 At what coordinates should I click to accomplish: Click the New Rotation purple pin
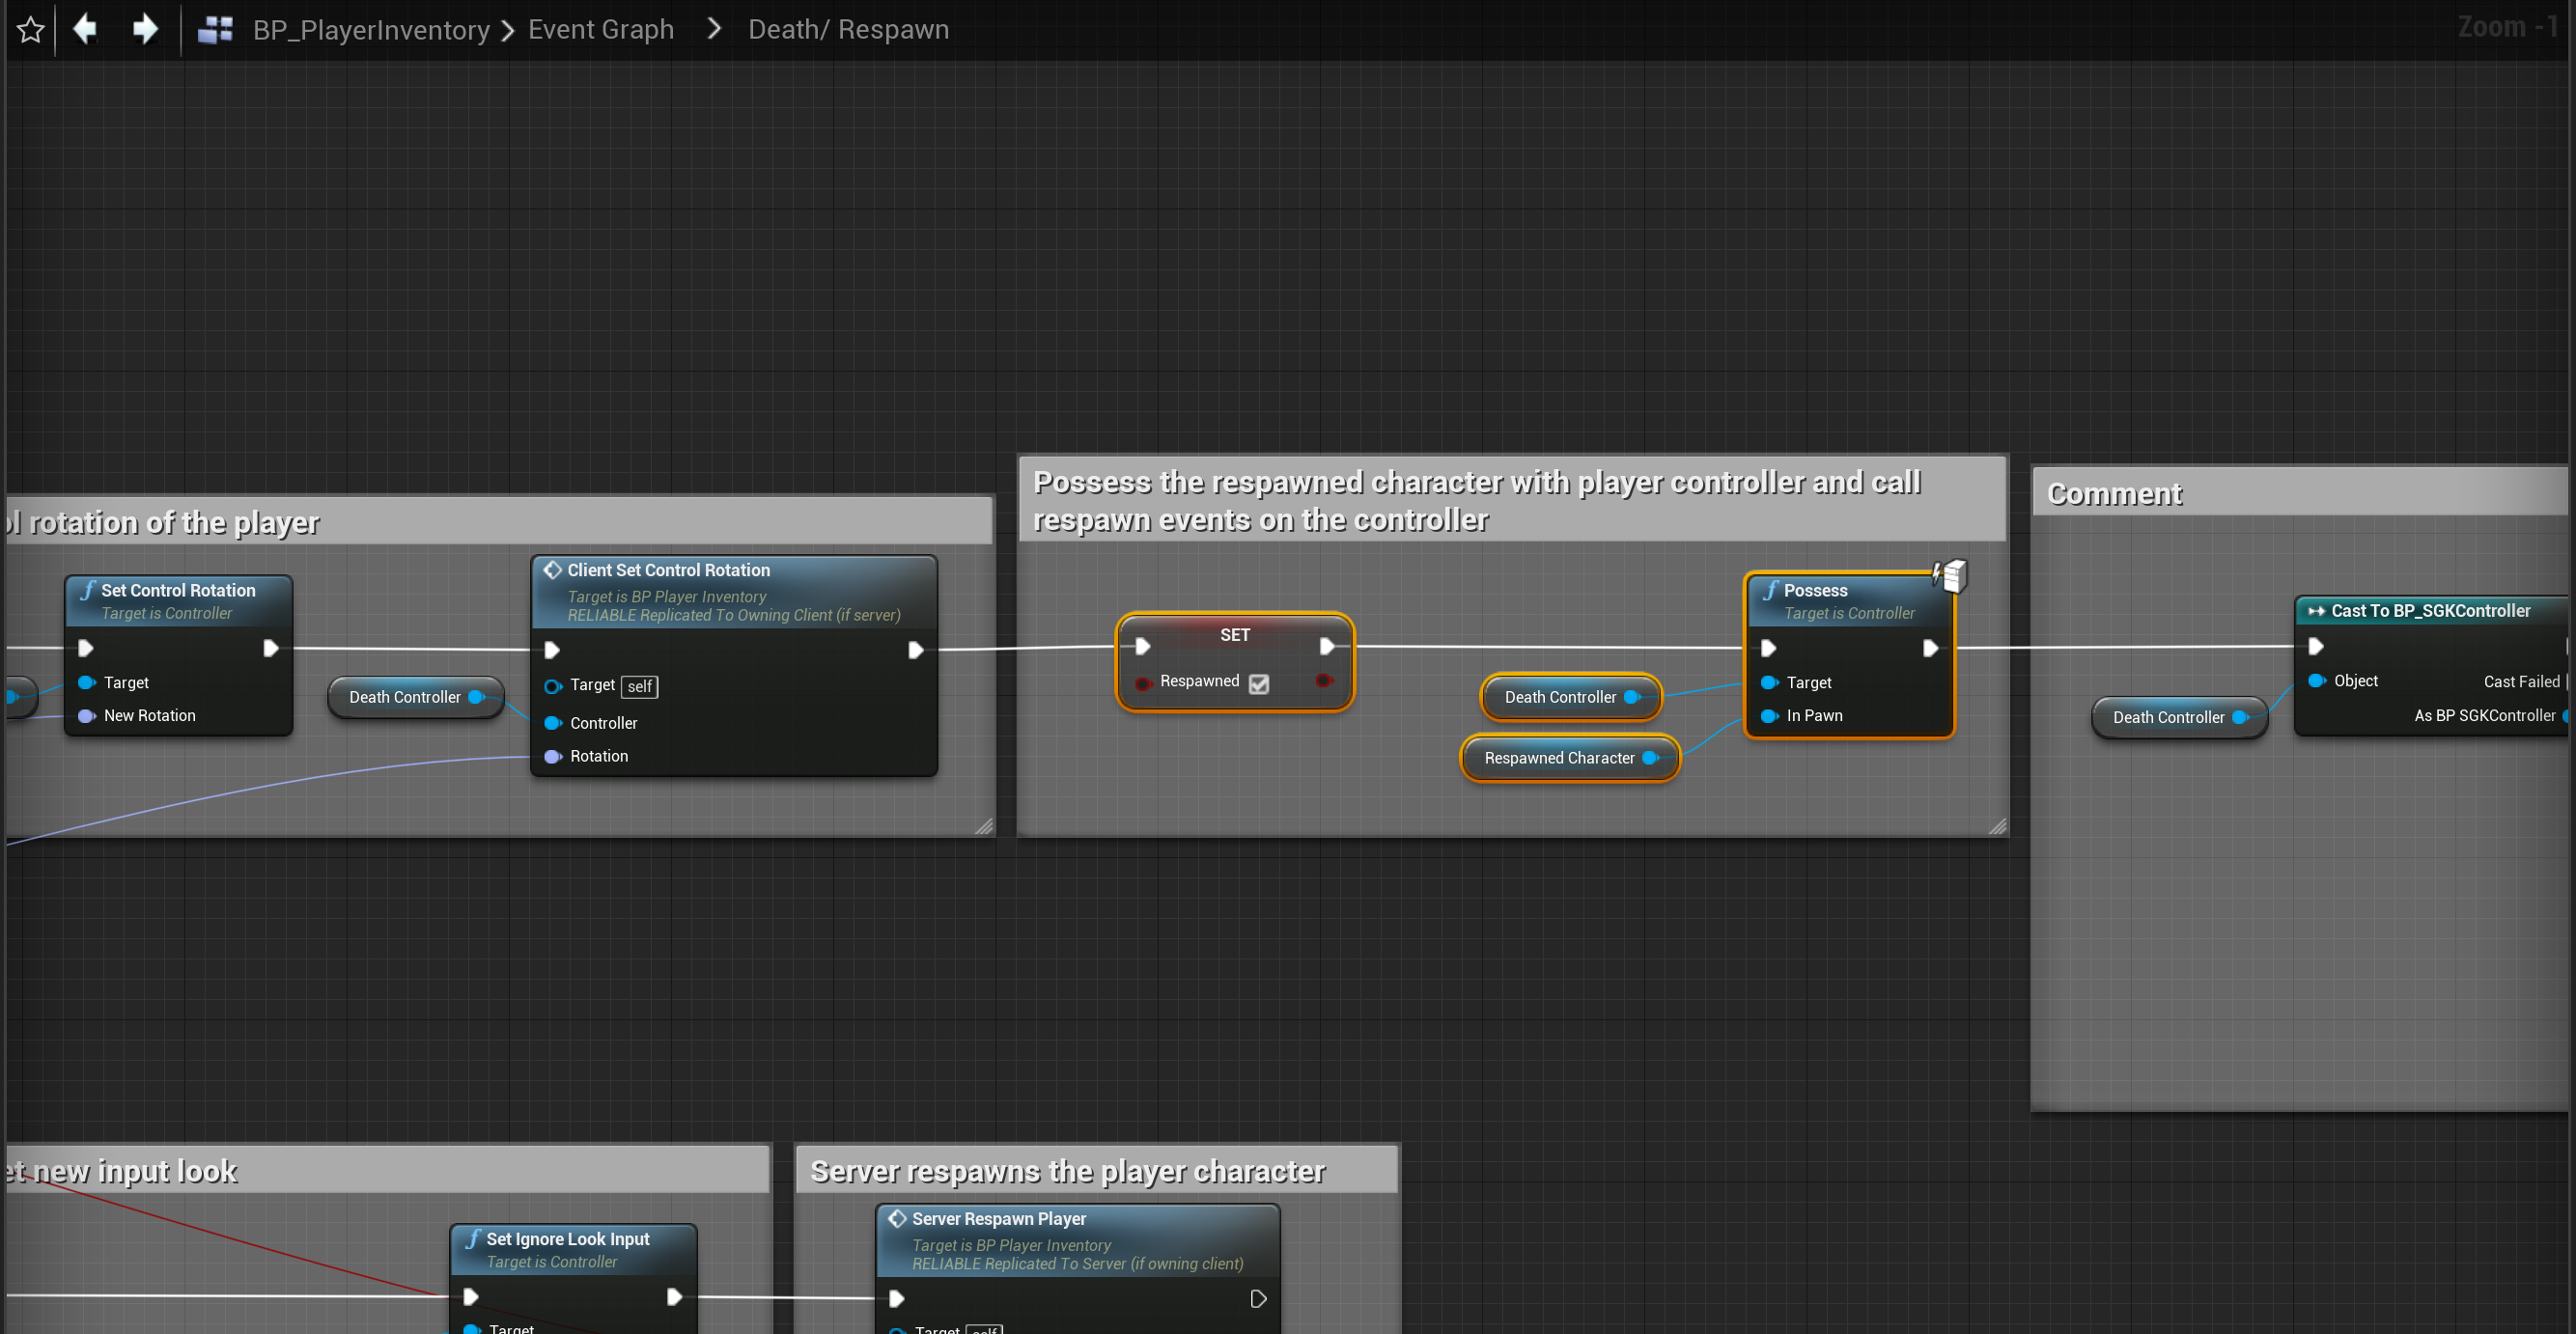click(86, 716)
